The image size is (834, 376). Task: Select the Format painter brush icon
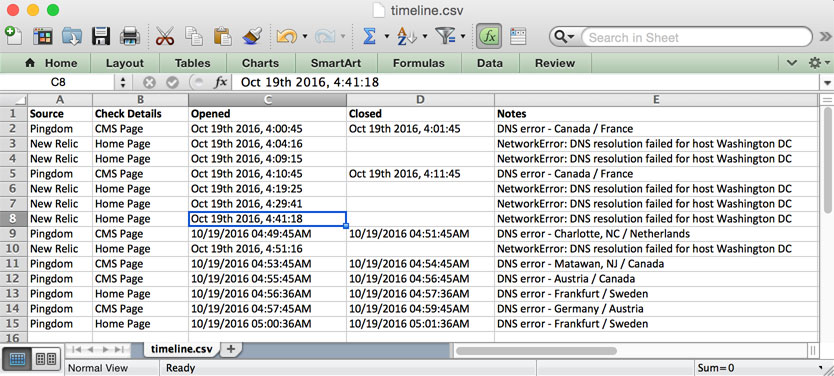[x=252, y=37]
